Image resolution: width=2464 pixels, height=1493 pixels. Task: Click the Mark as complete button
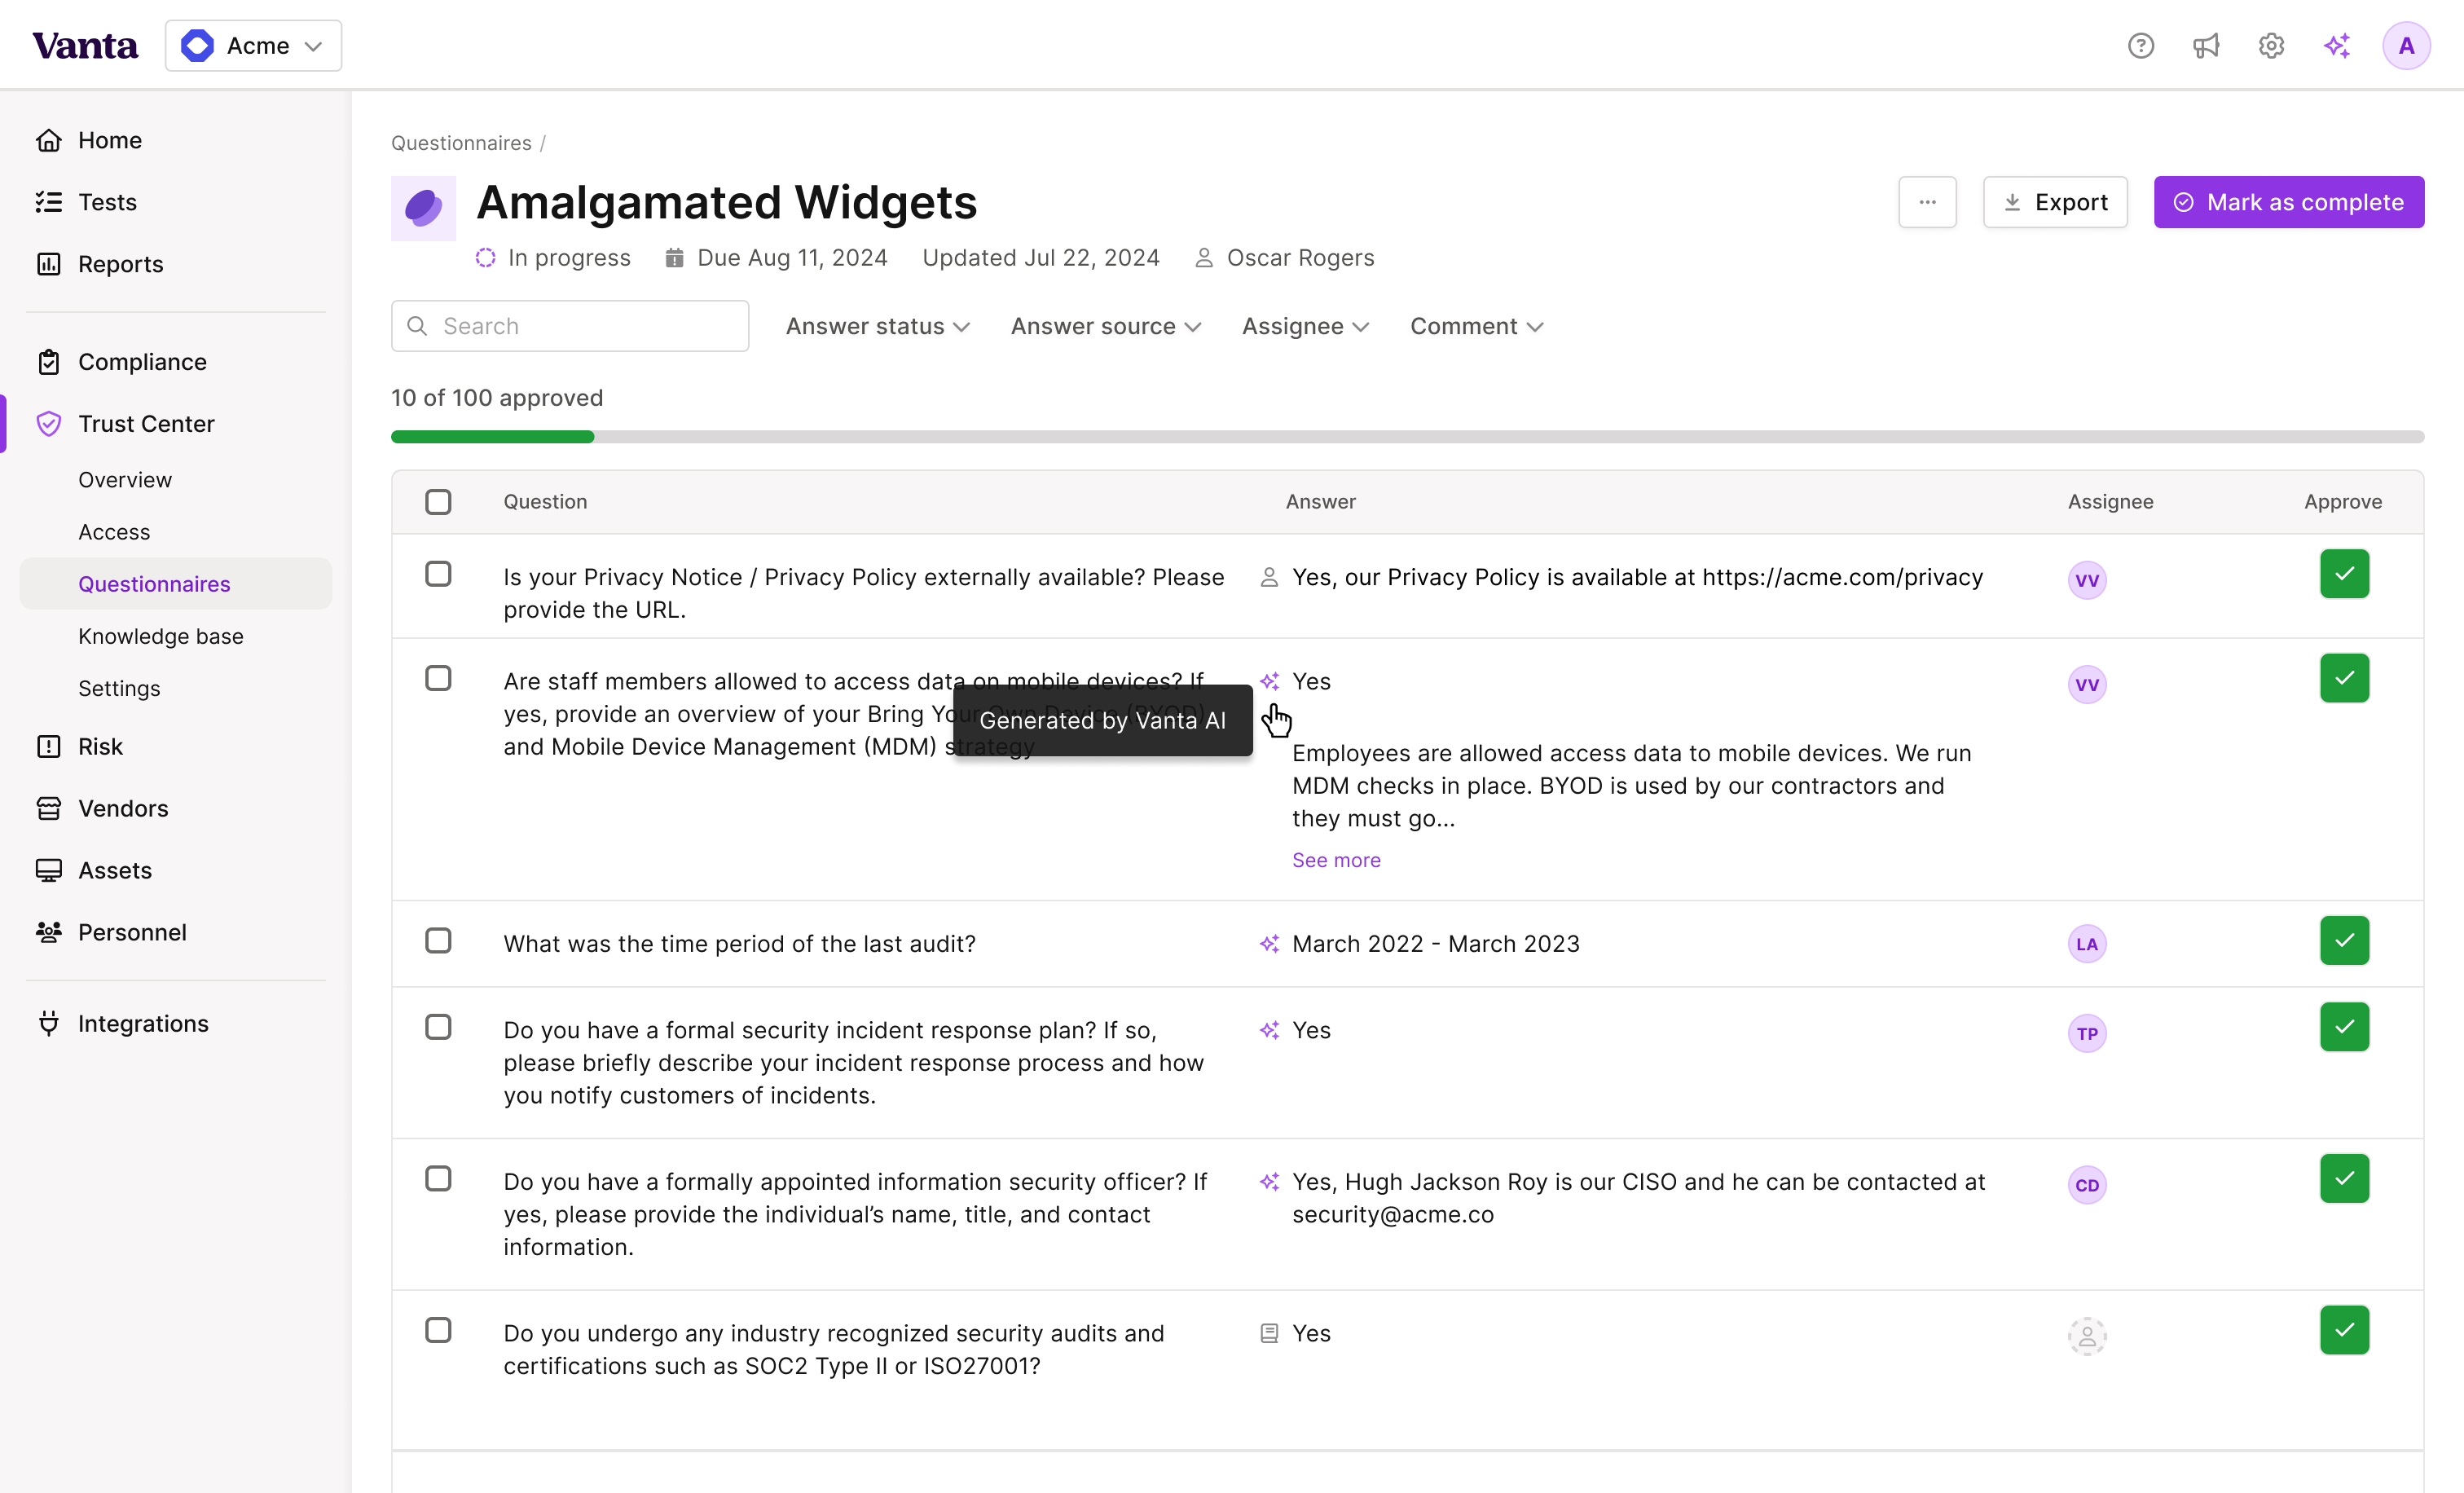click(x=2288, y=202)
